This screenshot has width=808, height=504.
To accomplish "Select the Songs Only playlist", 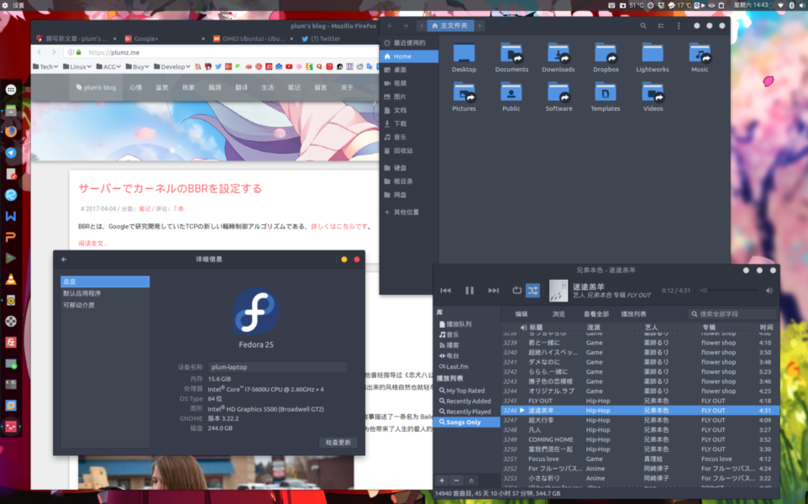I will 467,422.
